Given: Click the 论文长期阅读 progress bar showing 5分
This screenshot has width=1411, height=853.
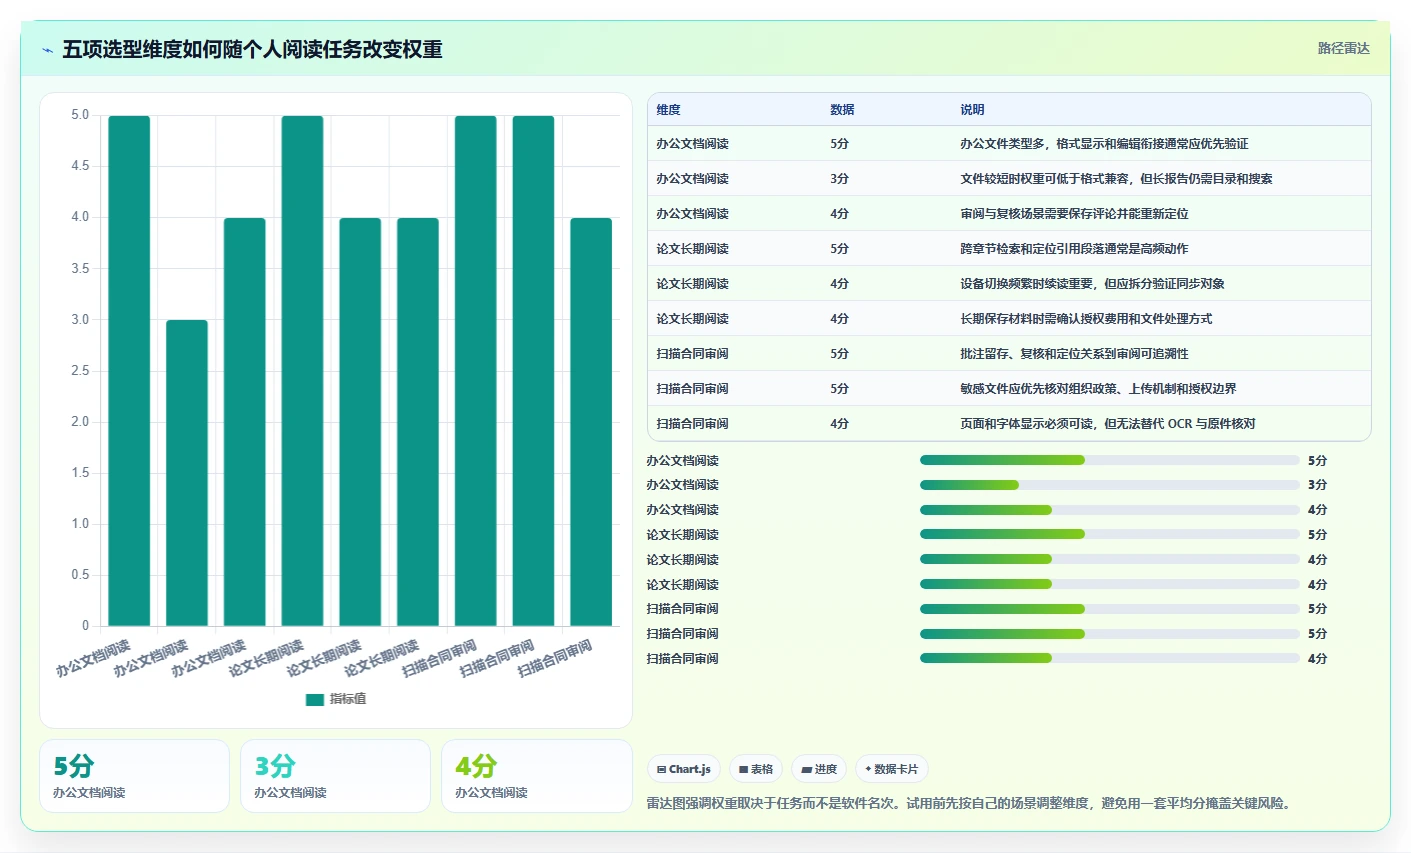Looking at the screenshot, I should point(1109,535).
